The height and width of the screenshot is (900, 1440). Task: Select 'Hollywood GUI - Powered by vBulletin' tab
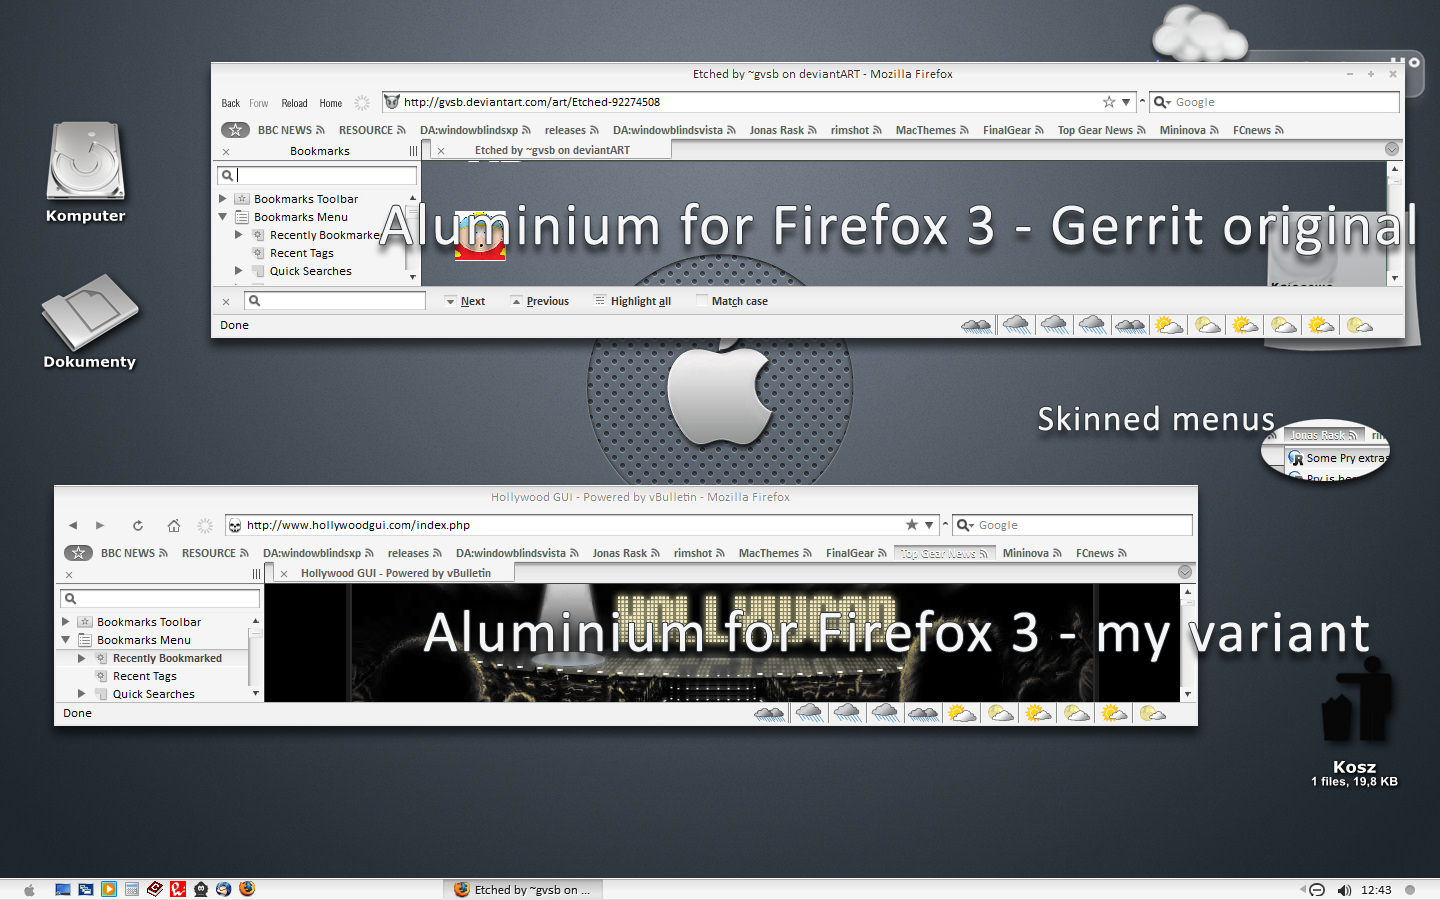(396, 573)
